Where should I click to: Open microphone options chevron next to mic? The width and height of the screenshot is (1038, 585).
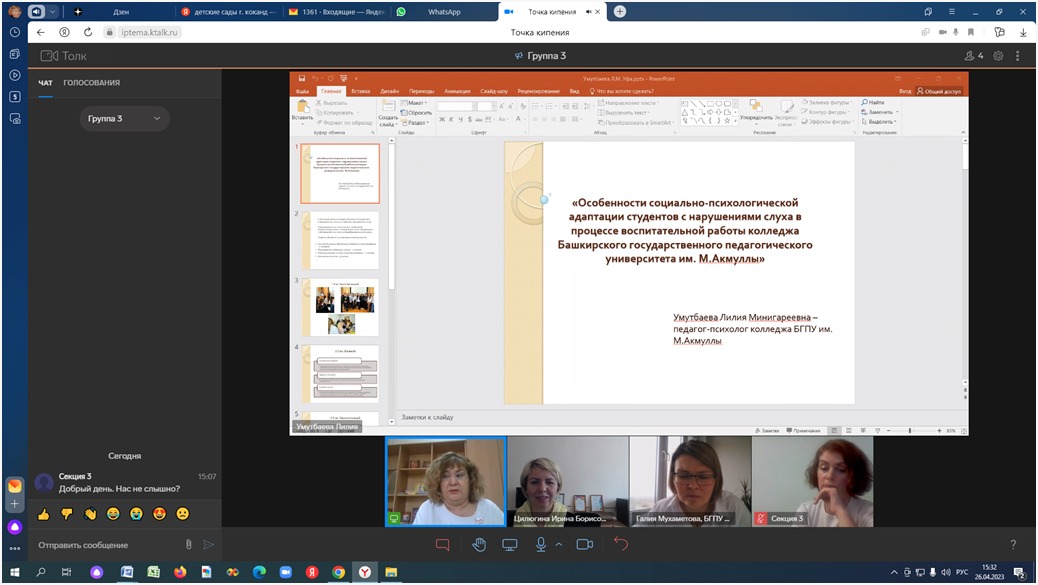click(x=558, y=544)
